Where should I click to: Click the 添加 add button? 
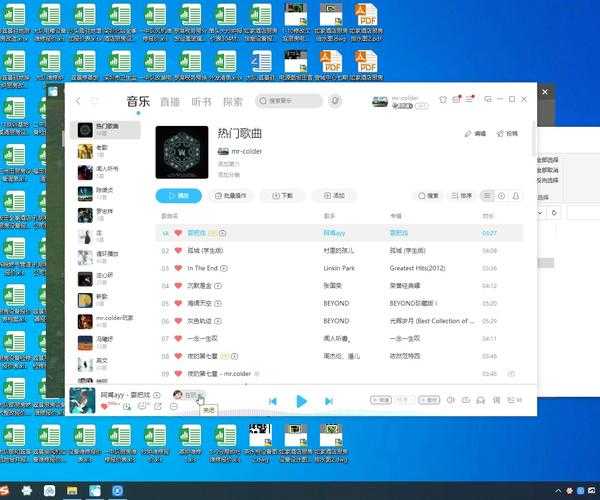334,195
